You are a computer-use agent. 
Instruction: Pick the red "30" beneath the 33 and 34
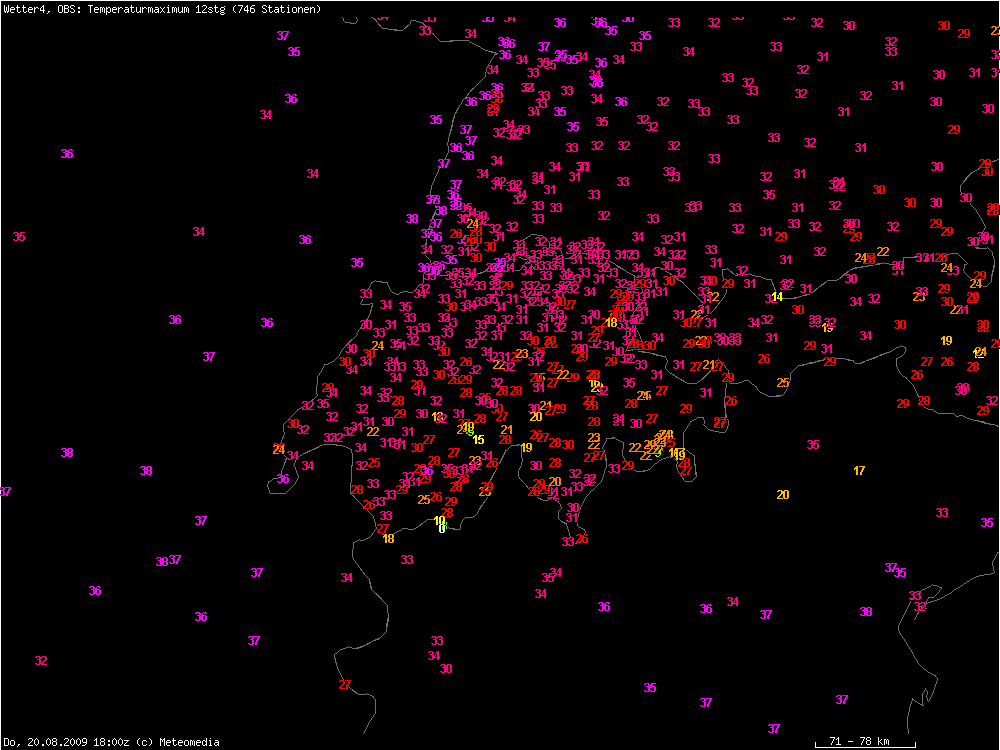(446, 668)
